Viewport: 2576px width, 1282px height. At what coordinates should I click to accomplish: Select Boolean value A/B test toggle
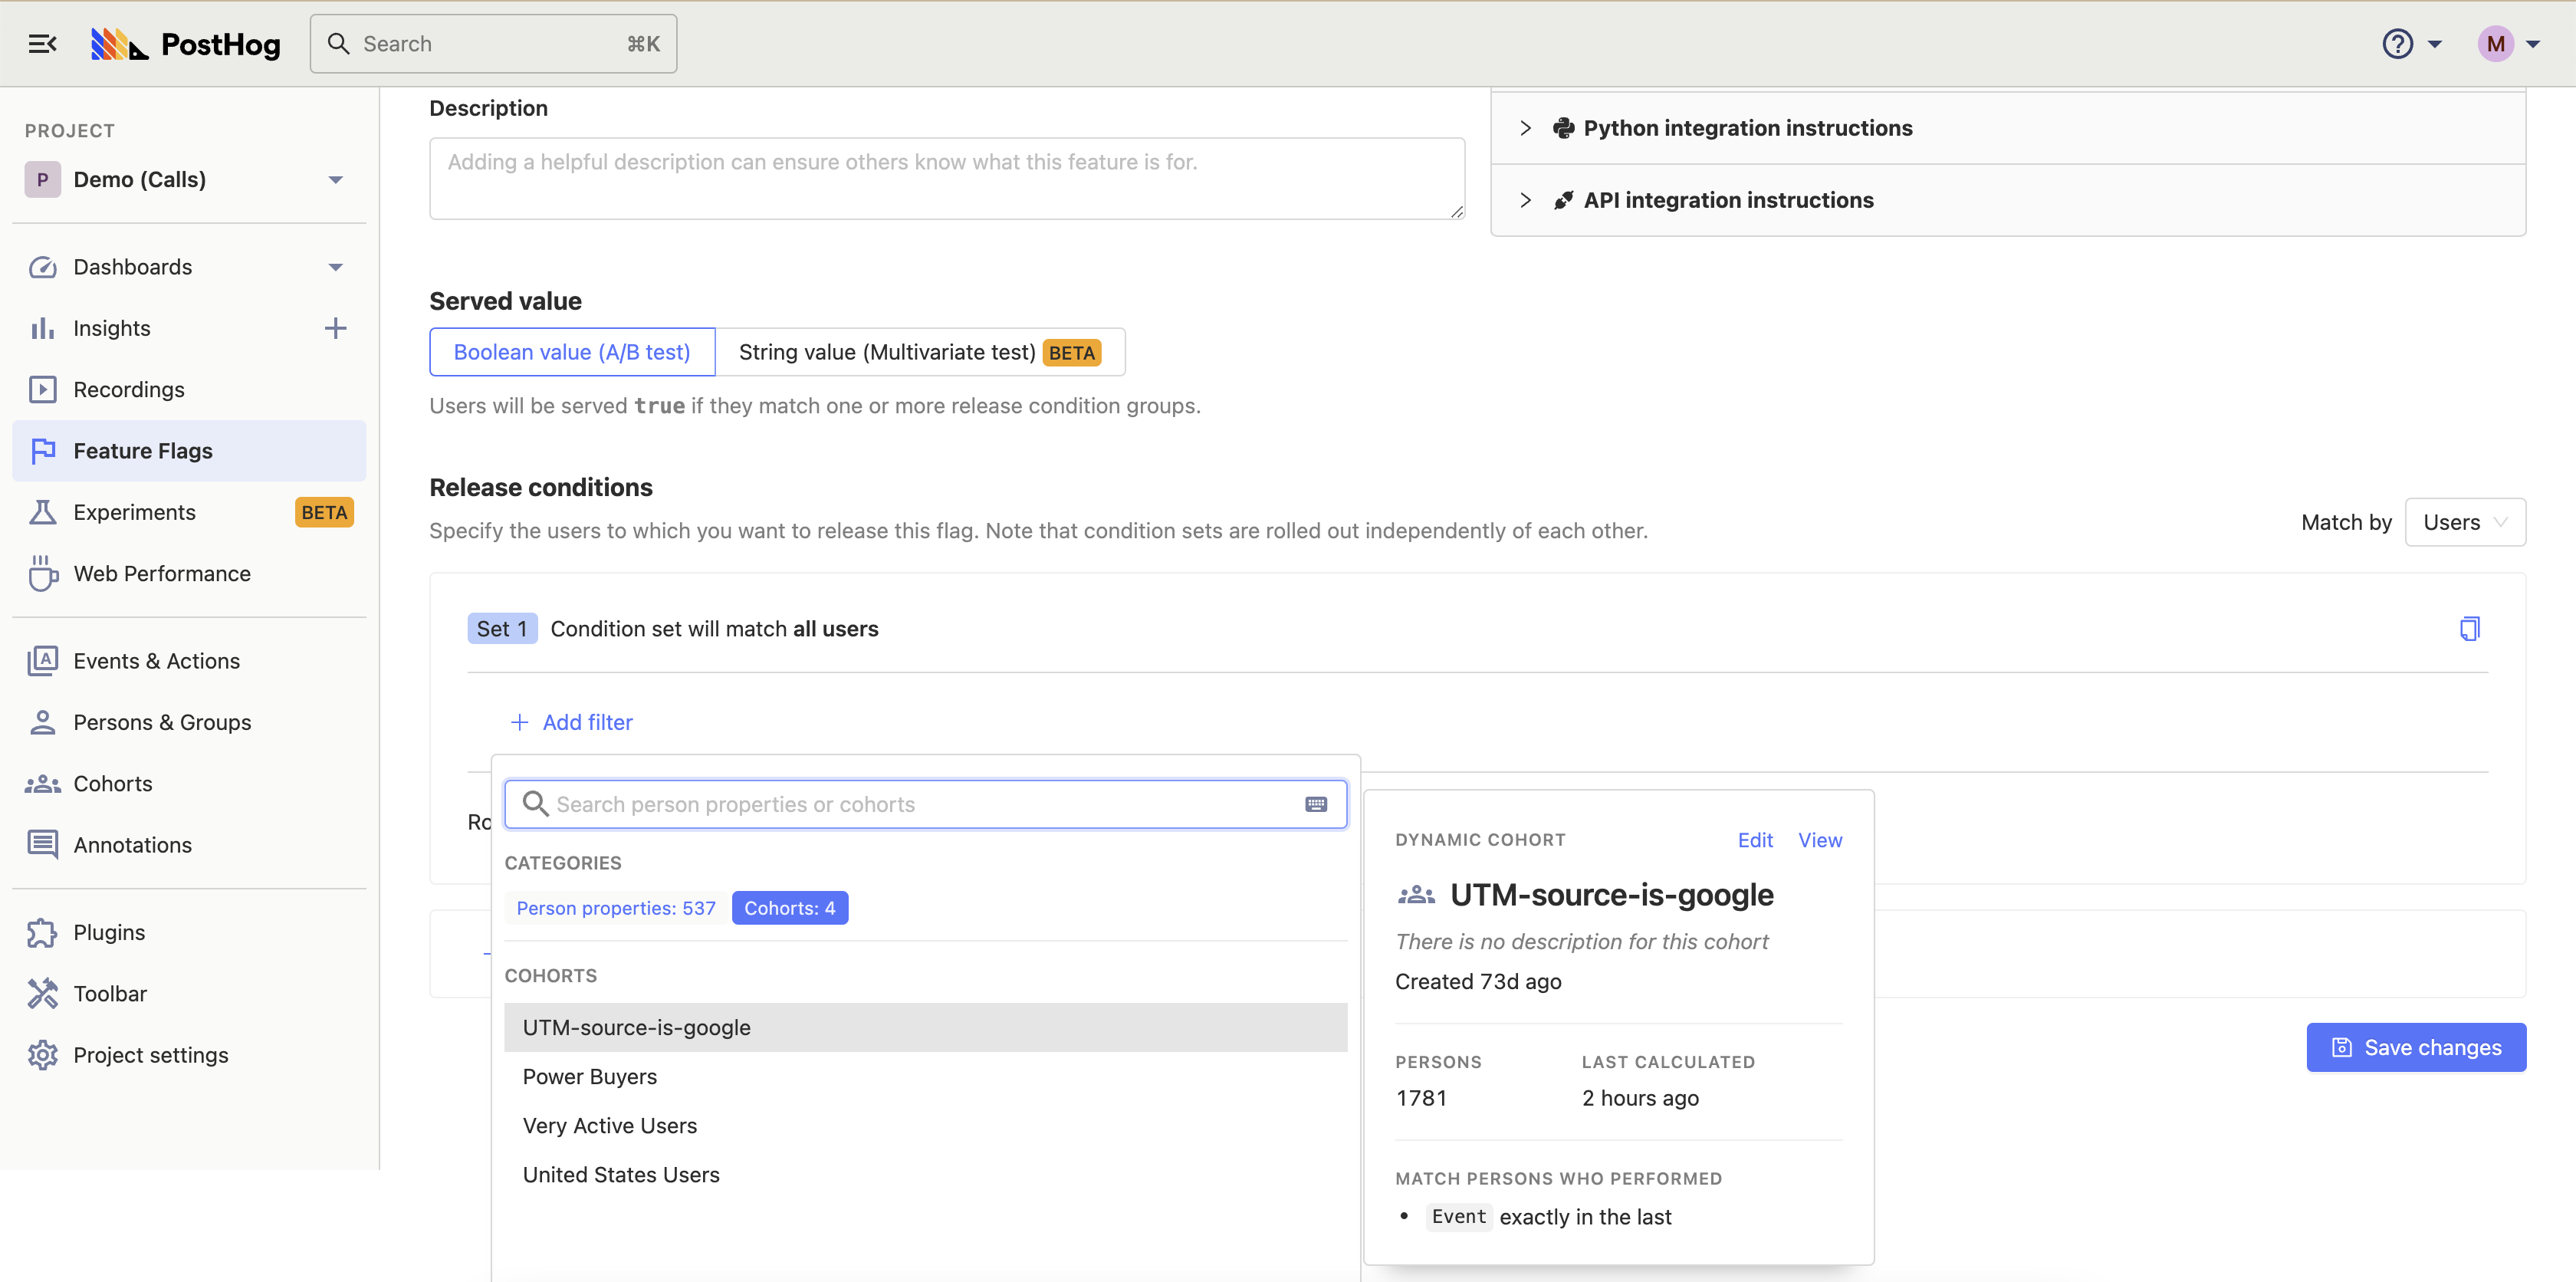pyautogui.click(x=572, y=352)
